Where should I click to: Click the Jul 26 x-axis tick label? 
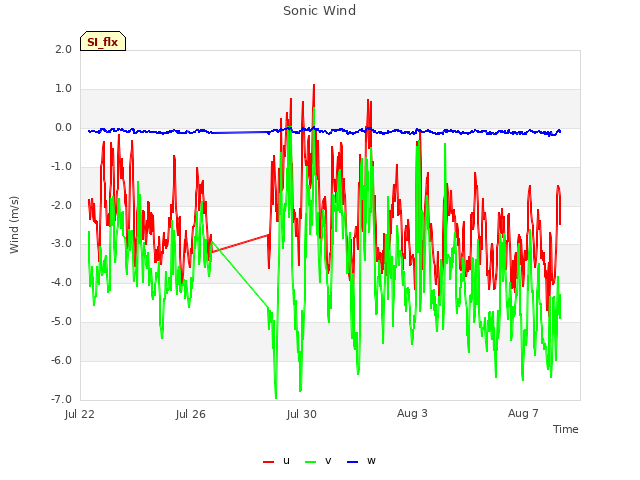[x=191, y=414]
